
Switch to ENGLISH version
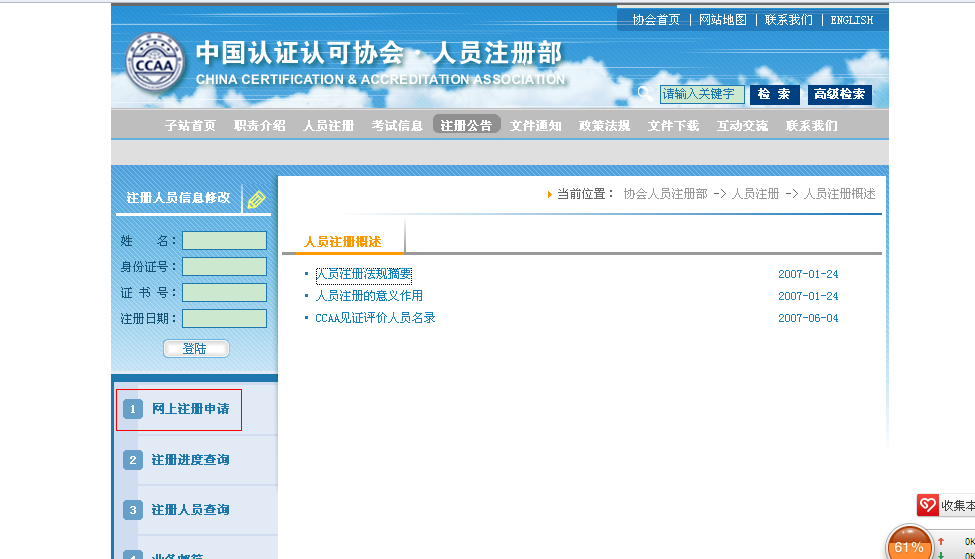(852, 20)
